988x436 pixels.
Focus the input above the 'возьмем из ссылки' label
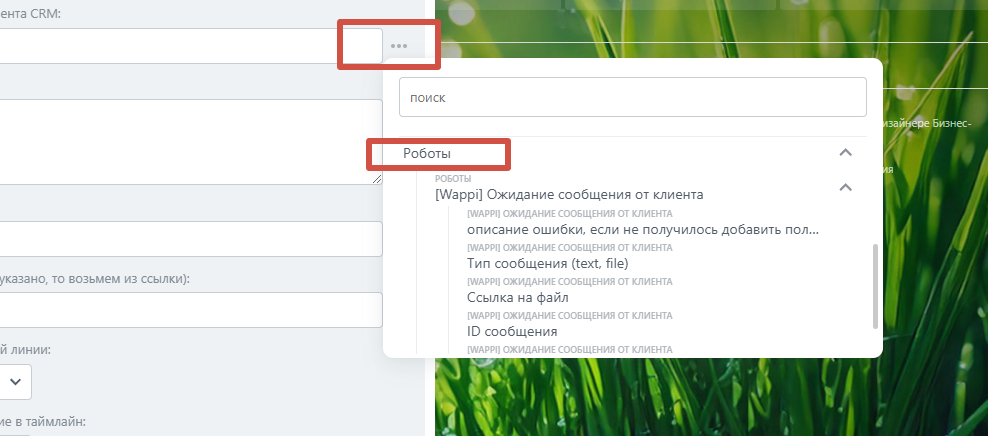point(191,239)
